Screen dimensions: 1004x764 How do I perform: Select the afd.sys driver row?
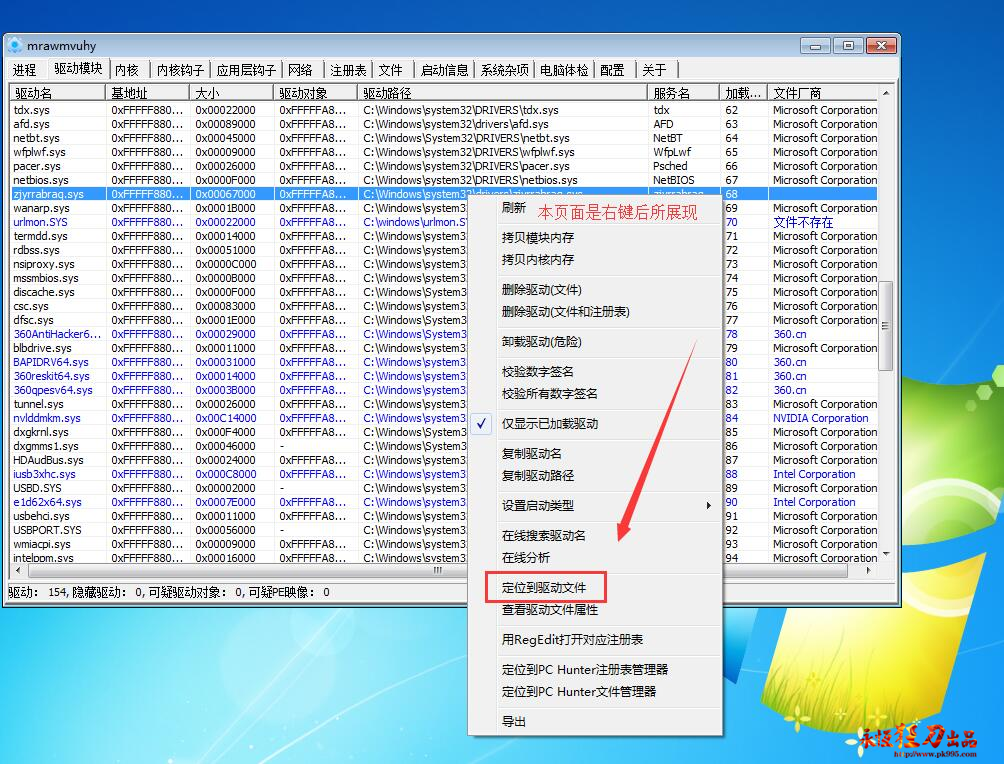point(444,124)
